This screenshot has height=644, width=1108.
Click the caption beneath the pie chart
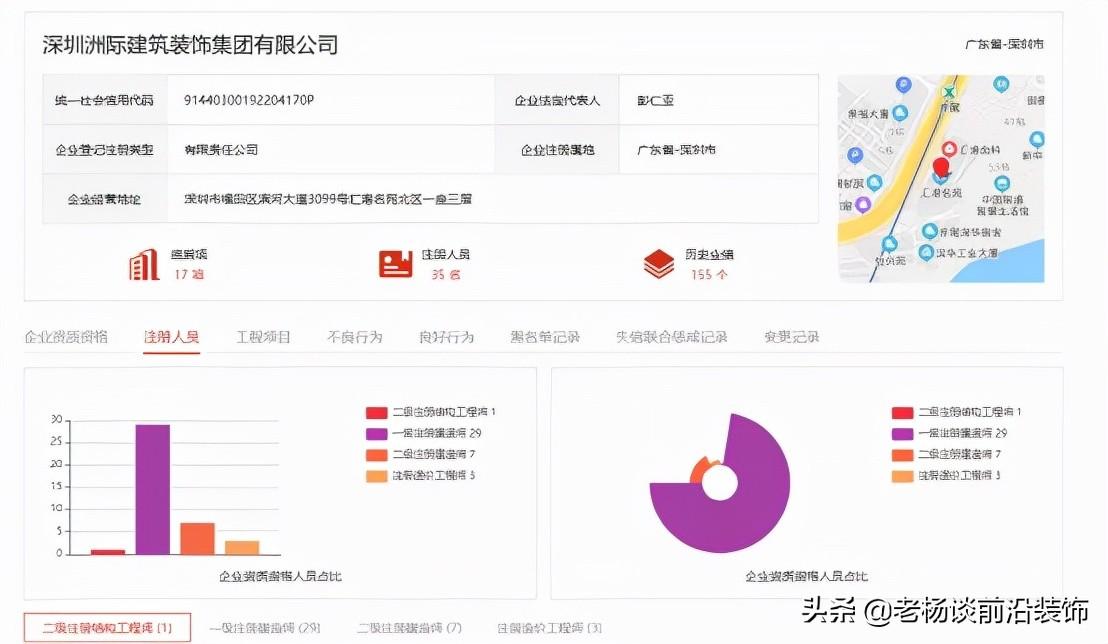806,576
